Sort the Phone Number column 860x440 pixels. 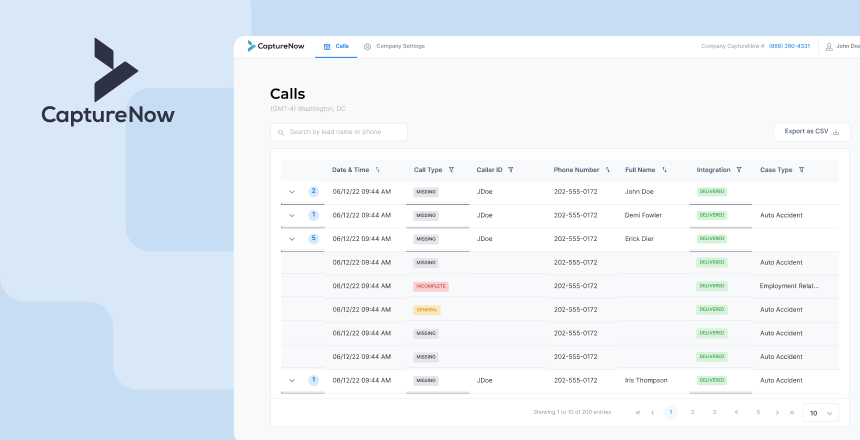point(608,170)
